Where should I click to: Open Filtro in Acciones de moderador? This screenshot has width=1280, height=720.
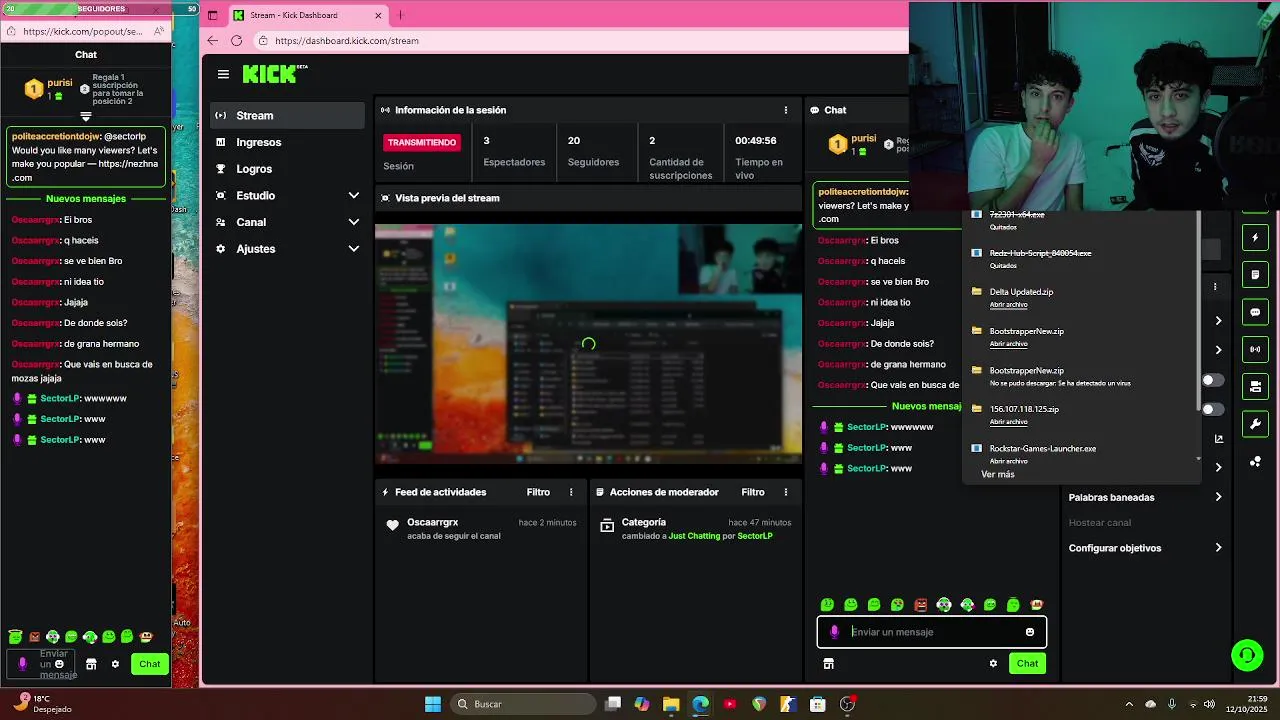[753, 492]
